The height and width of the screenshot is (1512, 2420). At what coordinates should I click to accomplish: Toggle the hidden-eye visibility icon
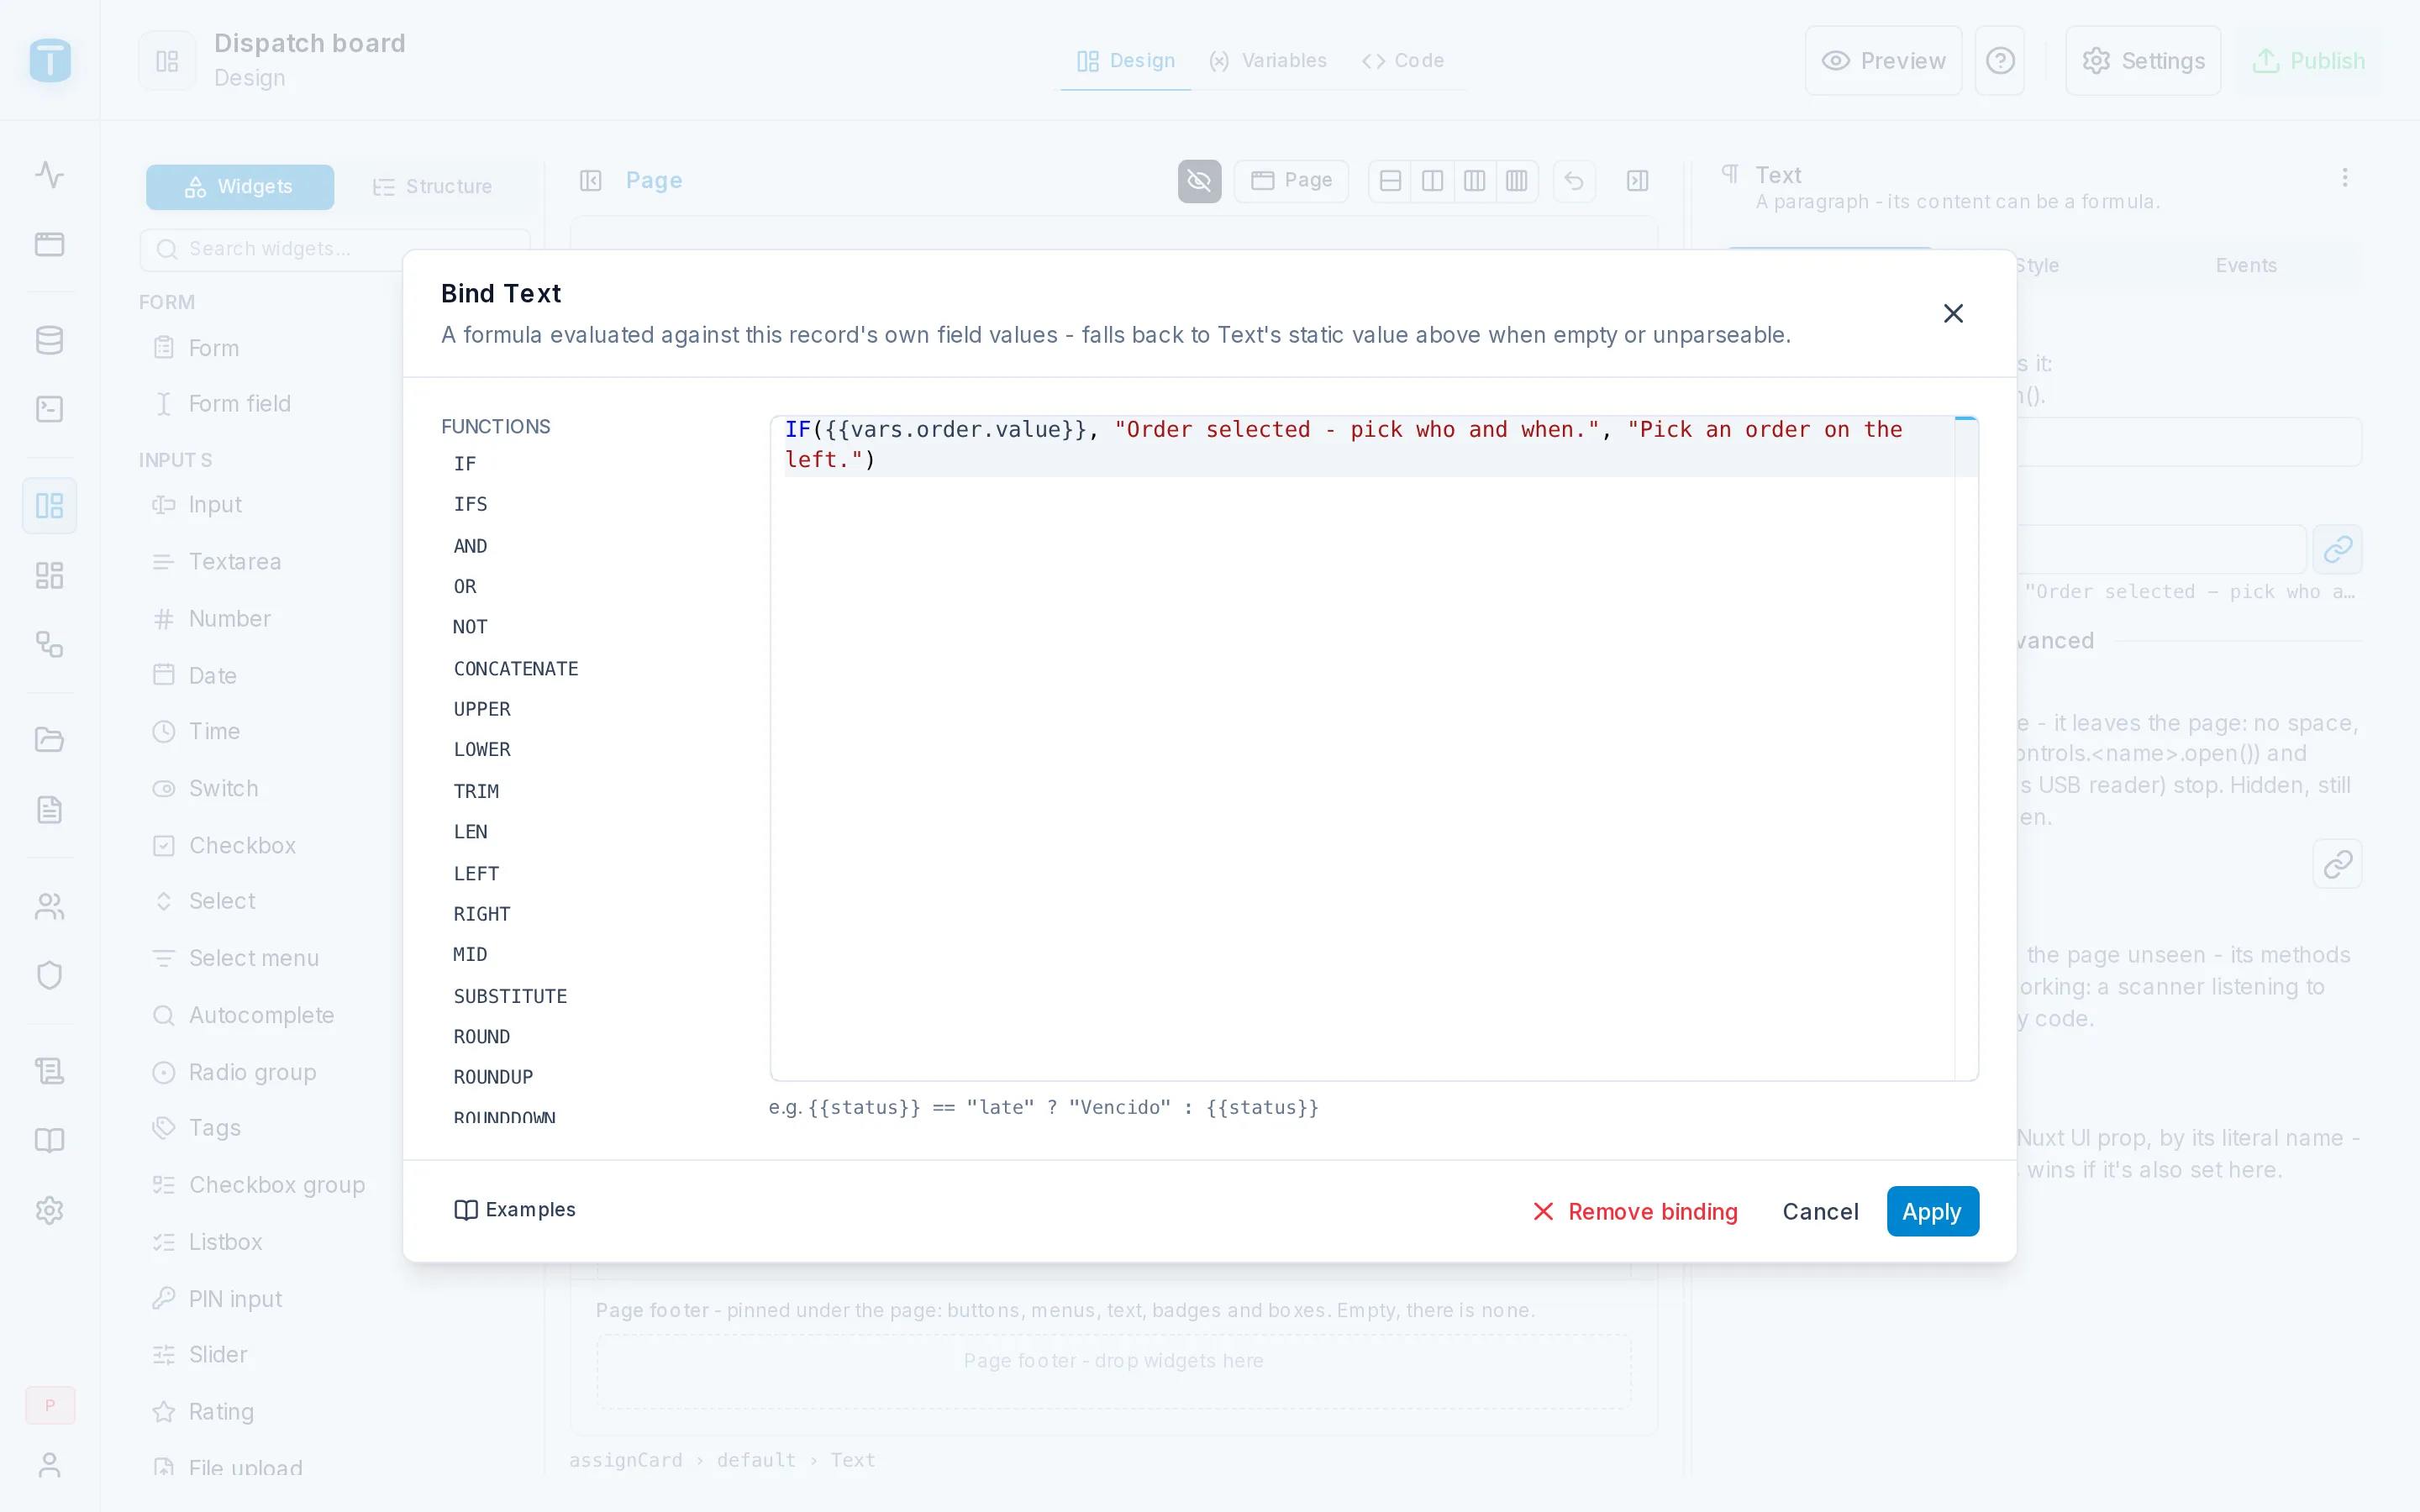click(1199, 181)
